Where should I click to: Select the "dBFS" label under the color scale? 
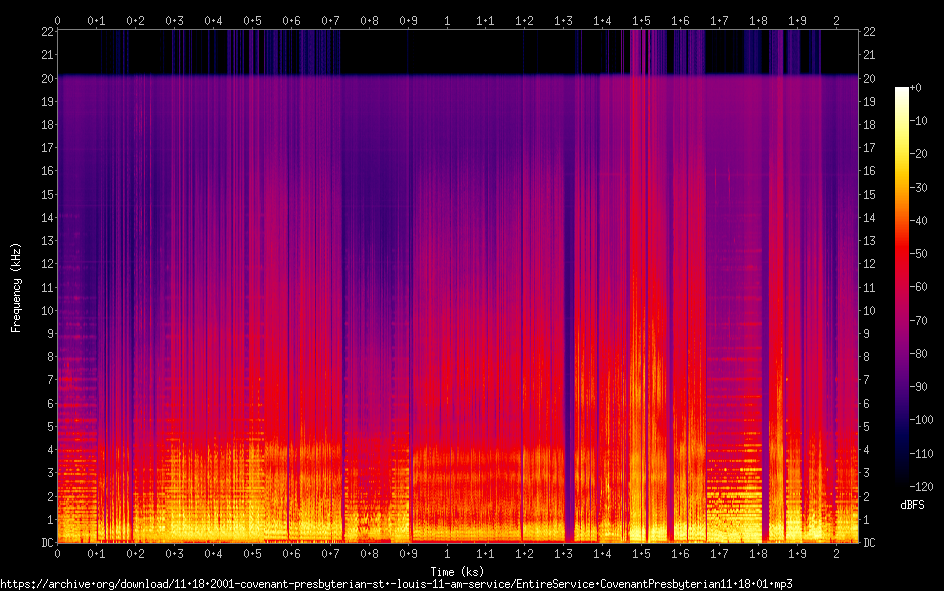[x=912, y=505]
